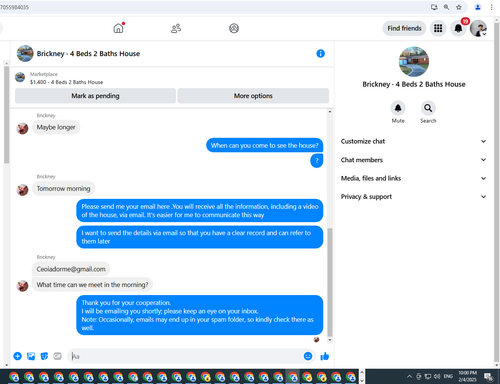Click the right panel title Brickney - 4 Beds 2 Baths House

point(414,84)
